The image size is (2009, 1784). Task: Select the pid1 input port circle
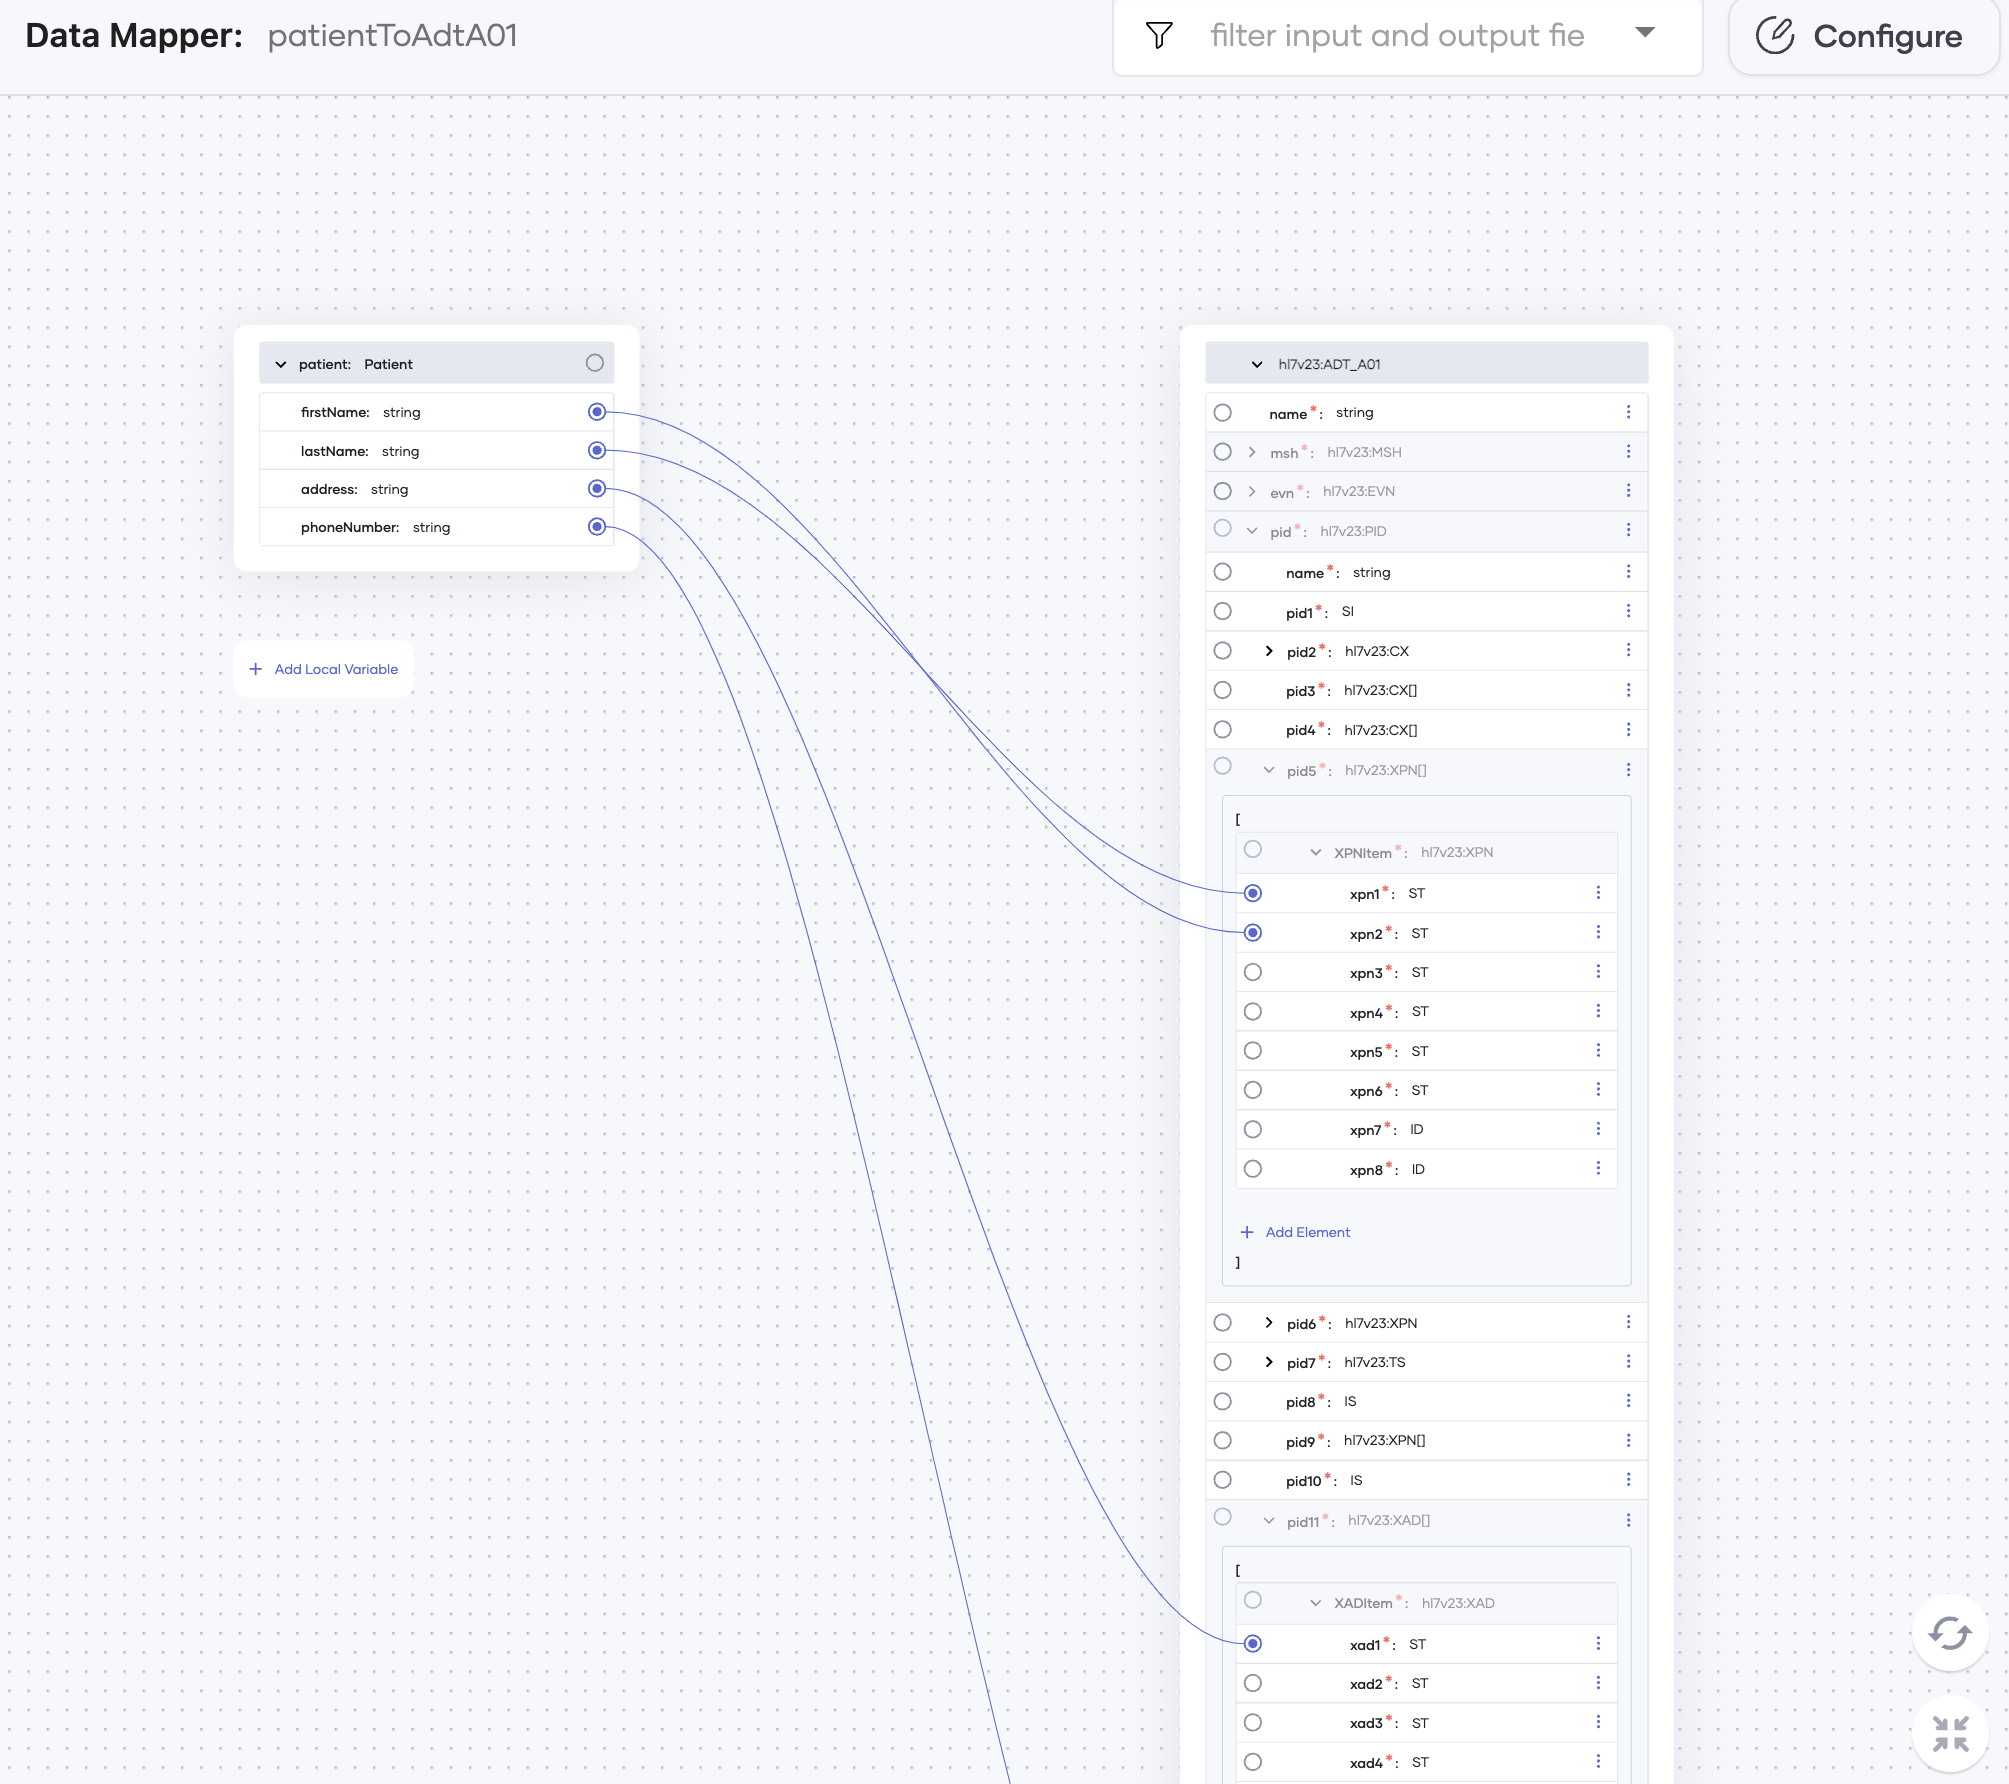(x=1222, y=611)
